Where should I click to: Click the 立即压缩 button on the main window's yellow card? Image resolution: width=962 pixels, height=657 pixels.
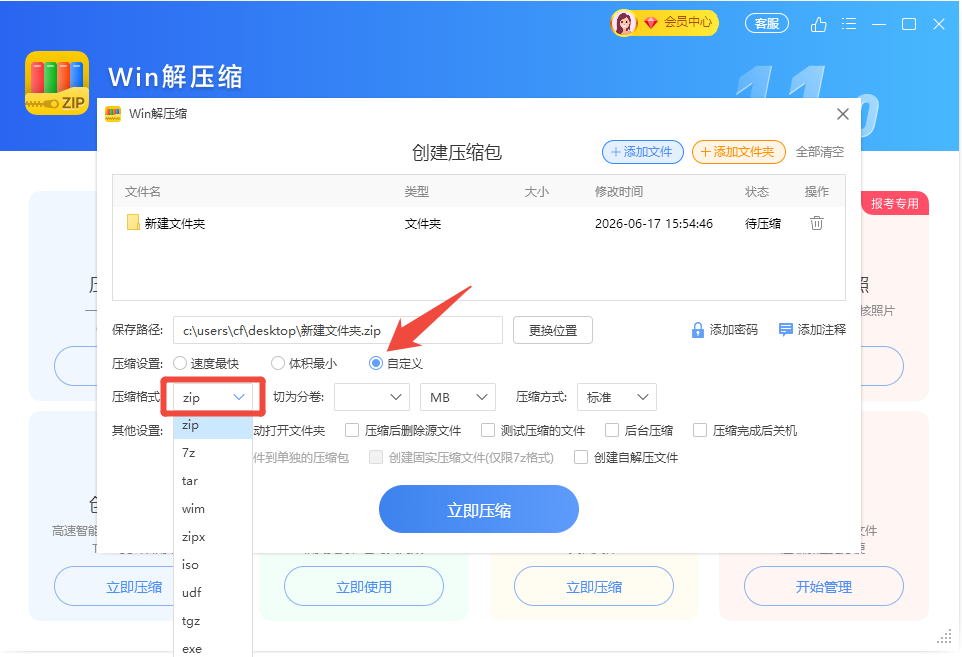click(x=594, y=587)
